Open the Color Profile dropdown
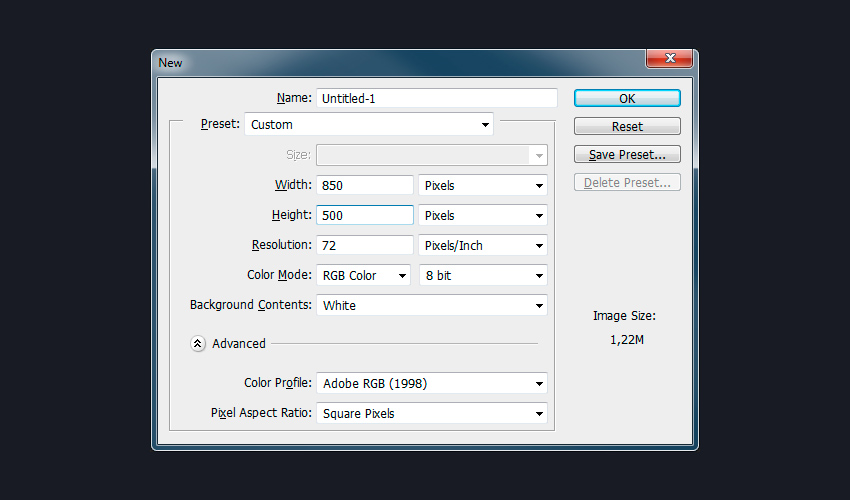The height and width of the screenshot is (500, 850). [431, 383]
